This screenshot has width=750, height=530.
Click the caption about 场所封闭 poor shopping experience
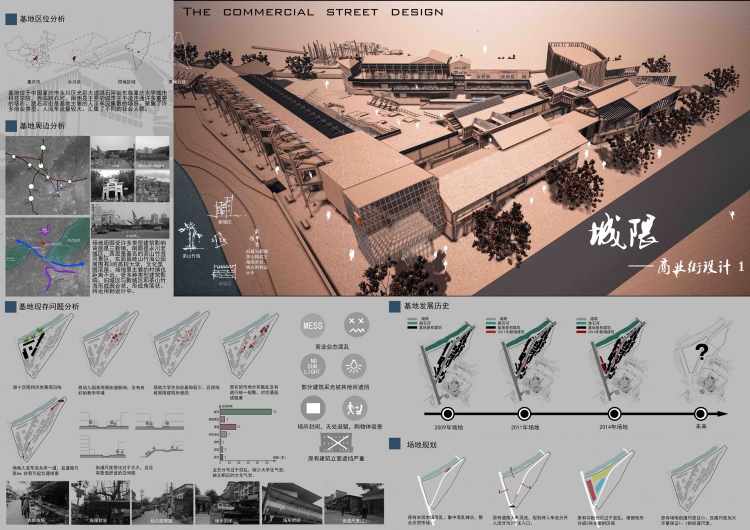[340, 426]
